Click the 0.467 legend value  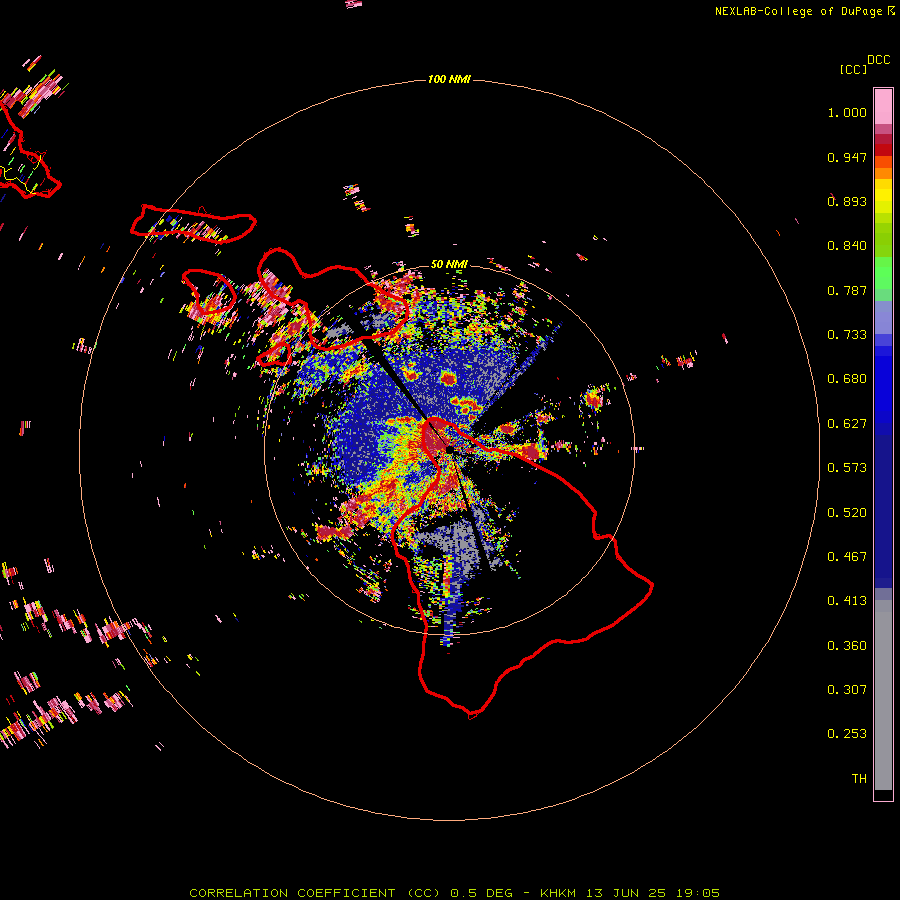pos(847,557)
